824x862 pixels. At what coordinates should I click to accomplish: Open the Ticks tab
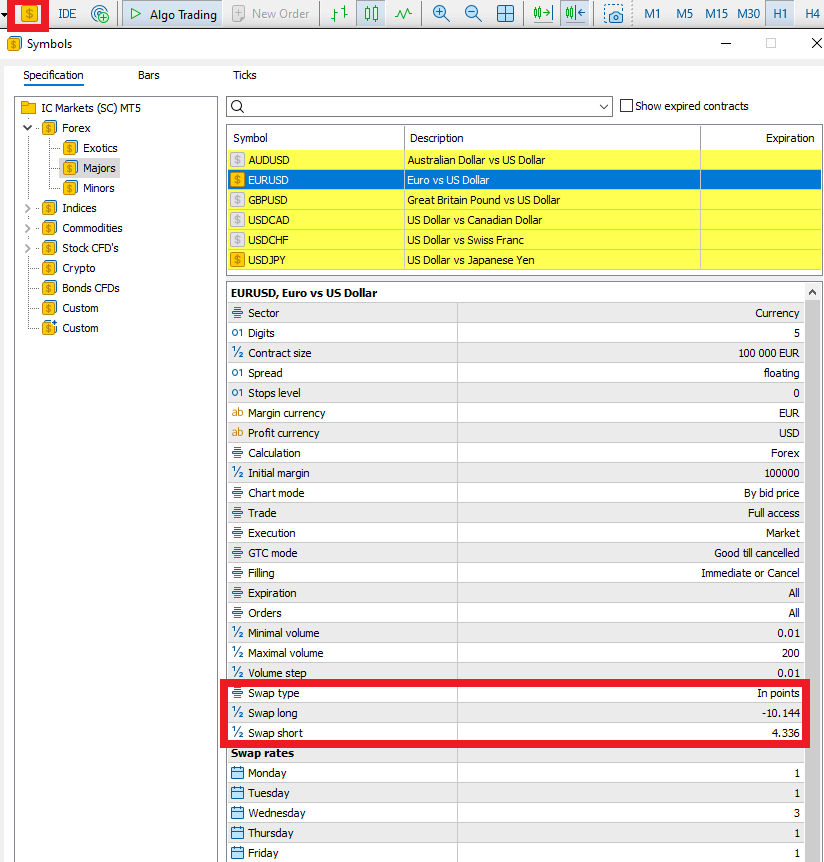(244, 75)
